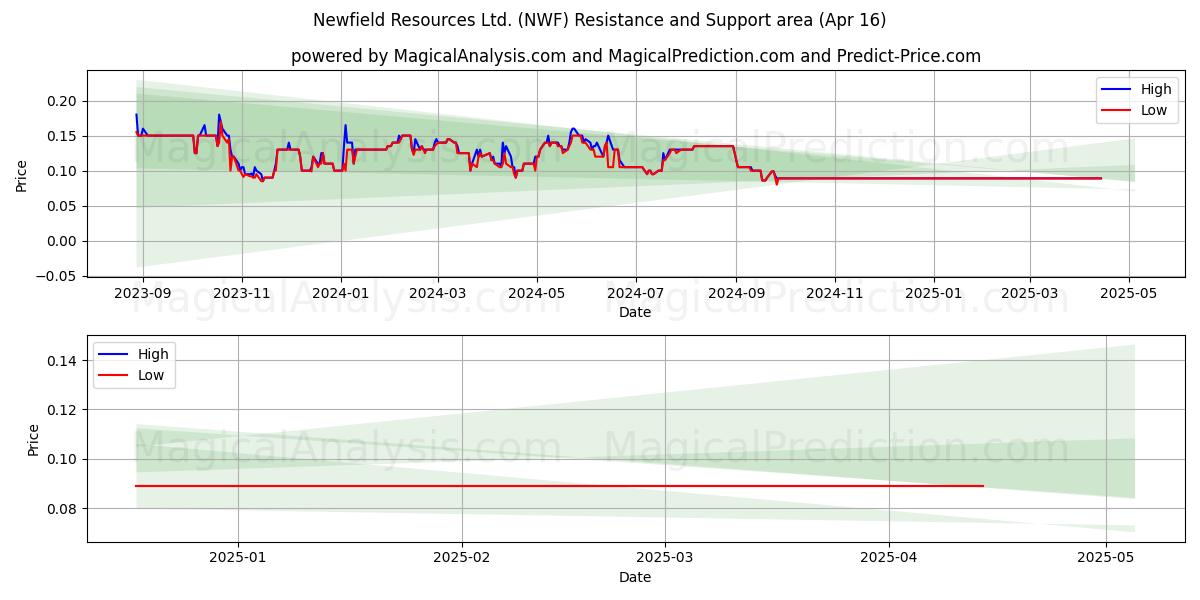Click 'Low' in the top chart legend
This screenshot has width=1200, height=600.
1154,111
